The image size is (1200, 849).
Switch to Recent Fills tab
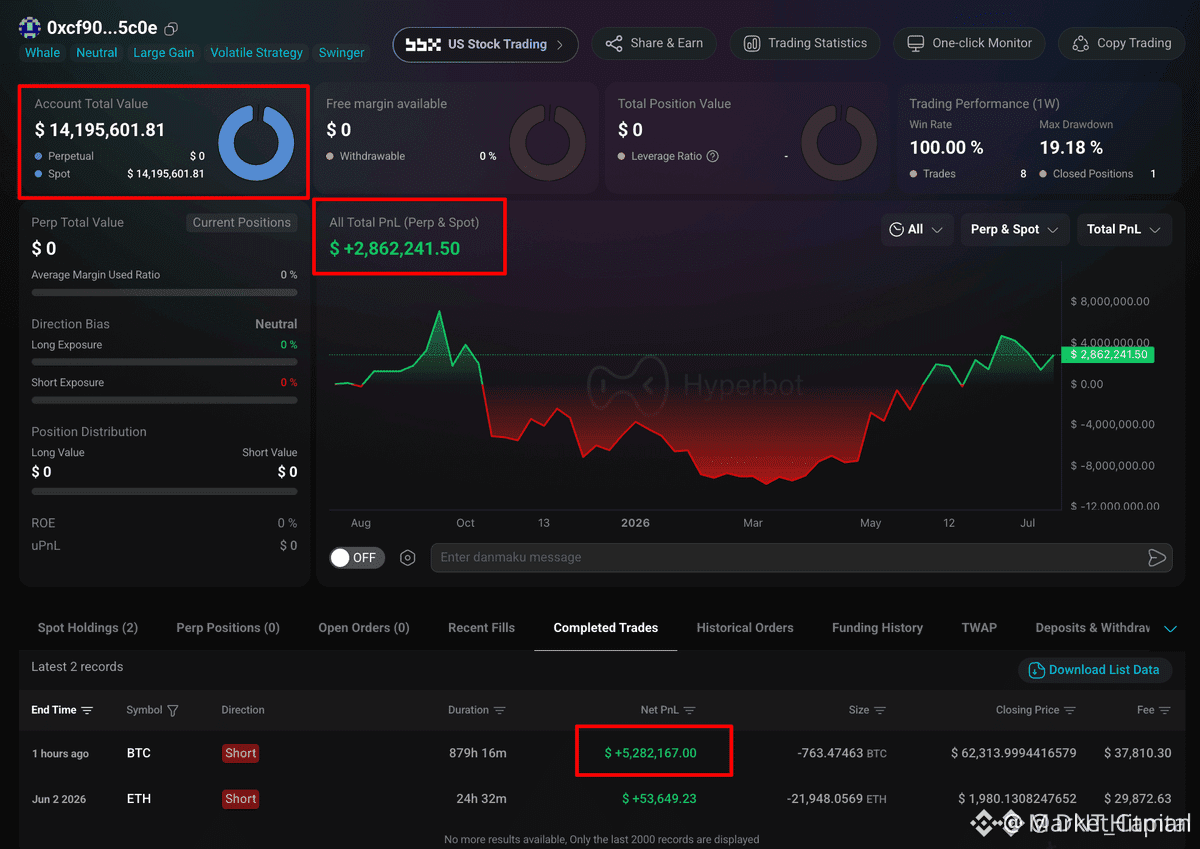(x=482, y=628)
